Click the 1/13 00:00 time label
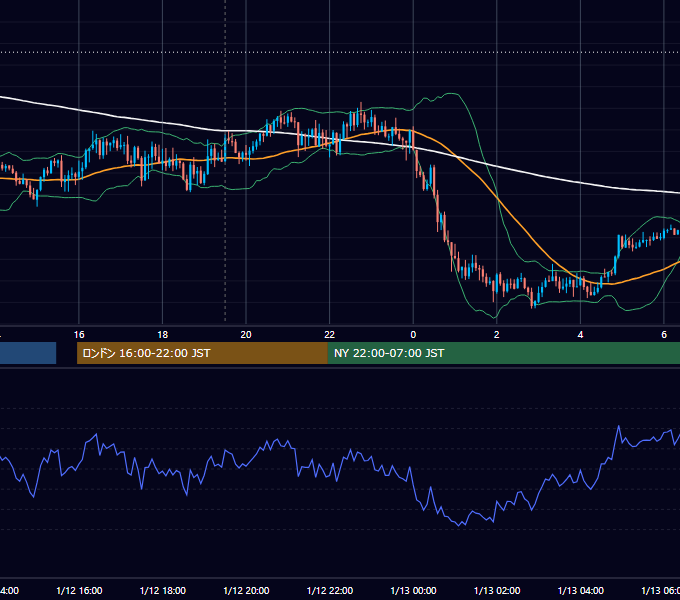This screenshot has height=600, width=680. click(x=413, y=590)
